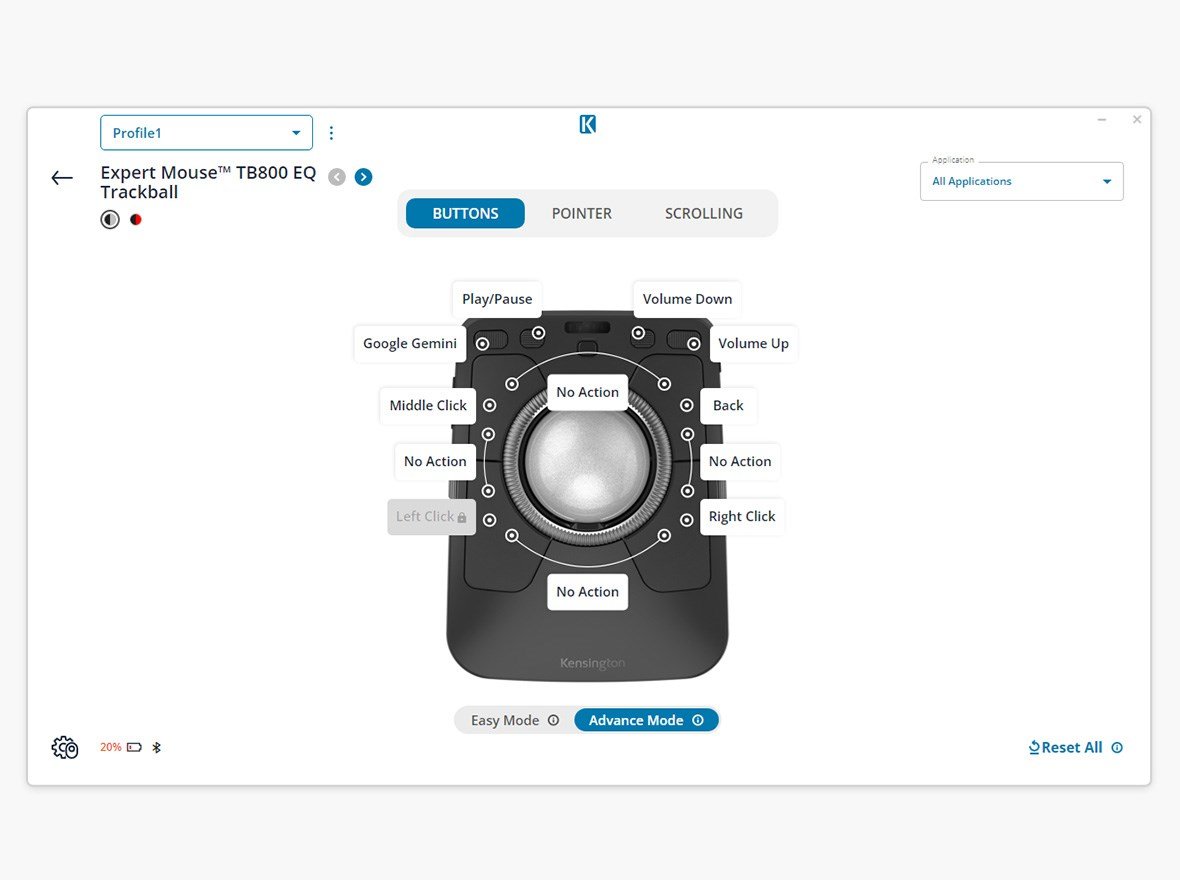Open the Profile1 dropdown
The image size is (1180, 880).
tap(206, 132)
